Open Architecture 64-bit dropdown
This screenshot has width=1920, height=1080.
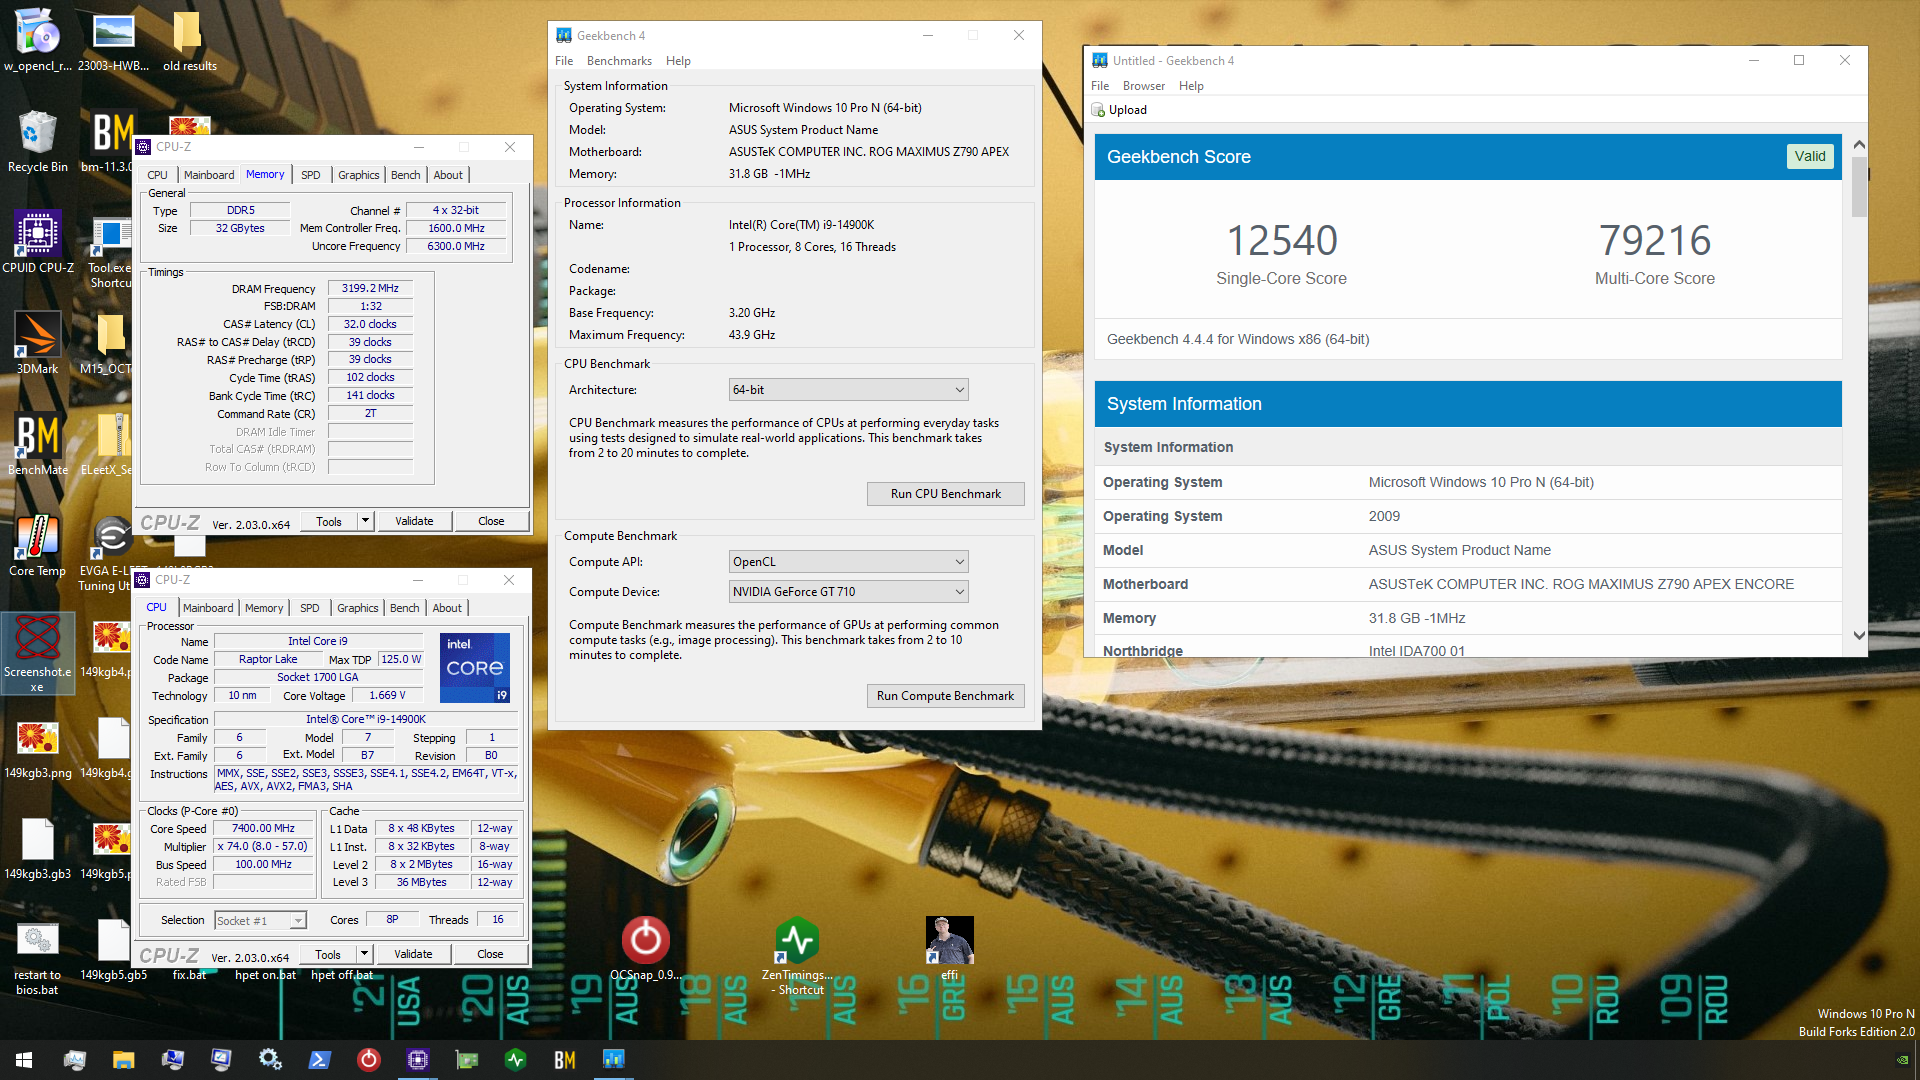(x=848, y=390)
